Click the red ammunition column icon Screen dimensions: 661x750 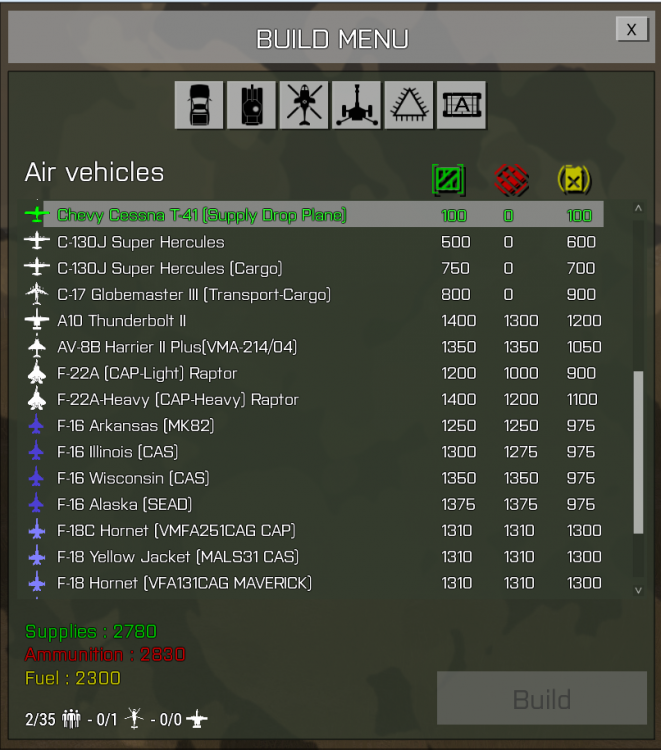tap(511, 180)
